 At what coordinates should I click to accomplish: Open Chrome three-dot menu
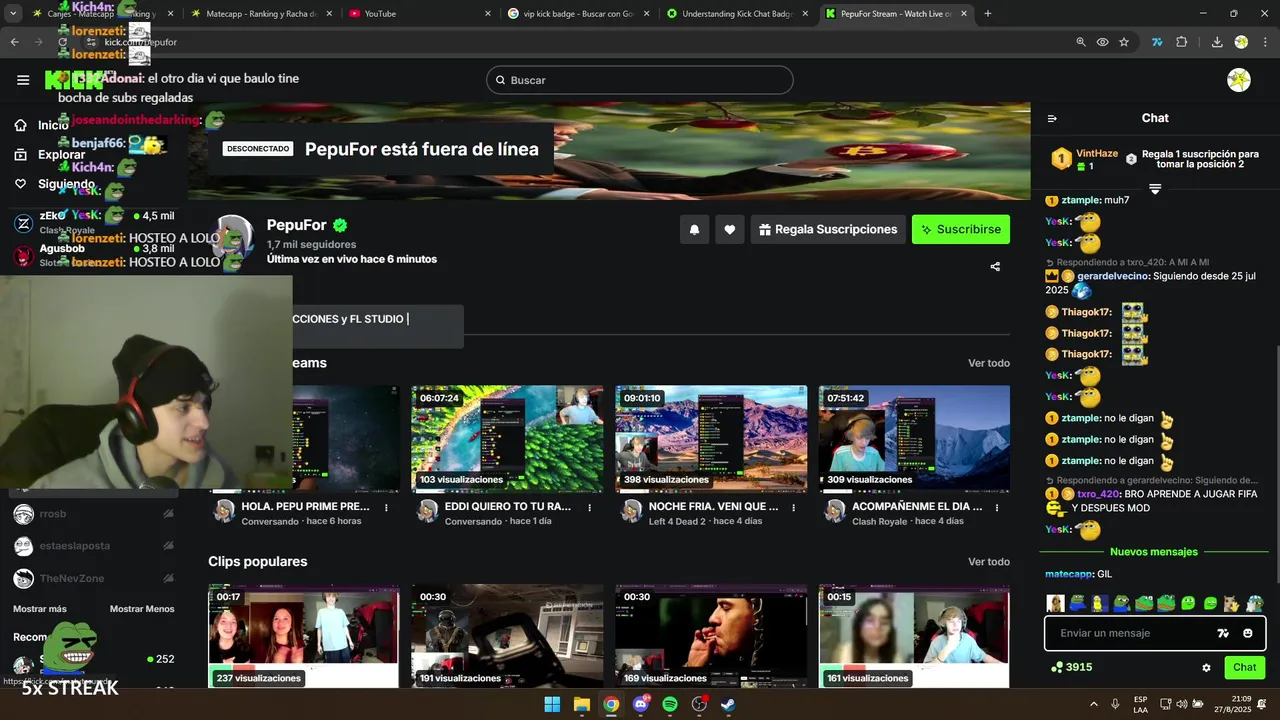coord(1263,42)
